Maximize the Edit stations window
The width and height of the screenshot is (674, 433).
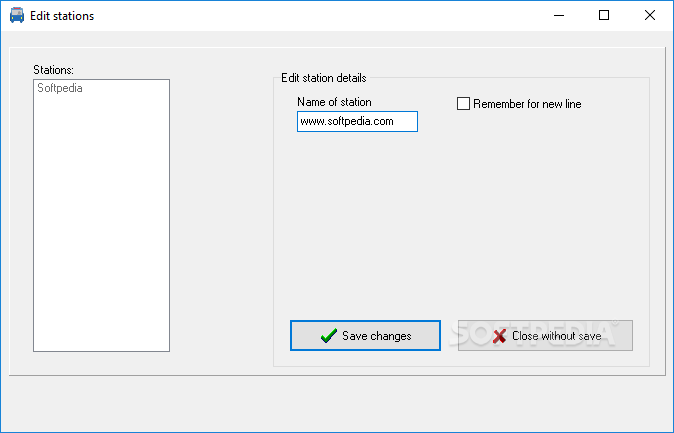(604, 15)
